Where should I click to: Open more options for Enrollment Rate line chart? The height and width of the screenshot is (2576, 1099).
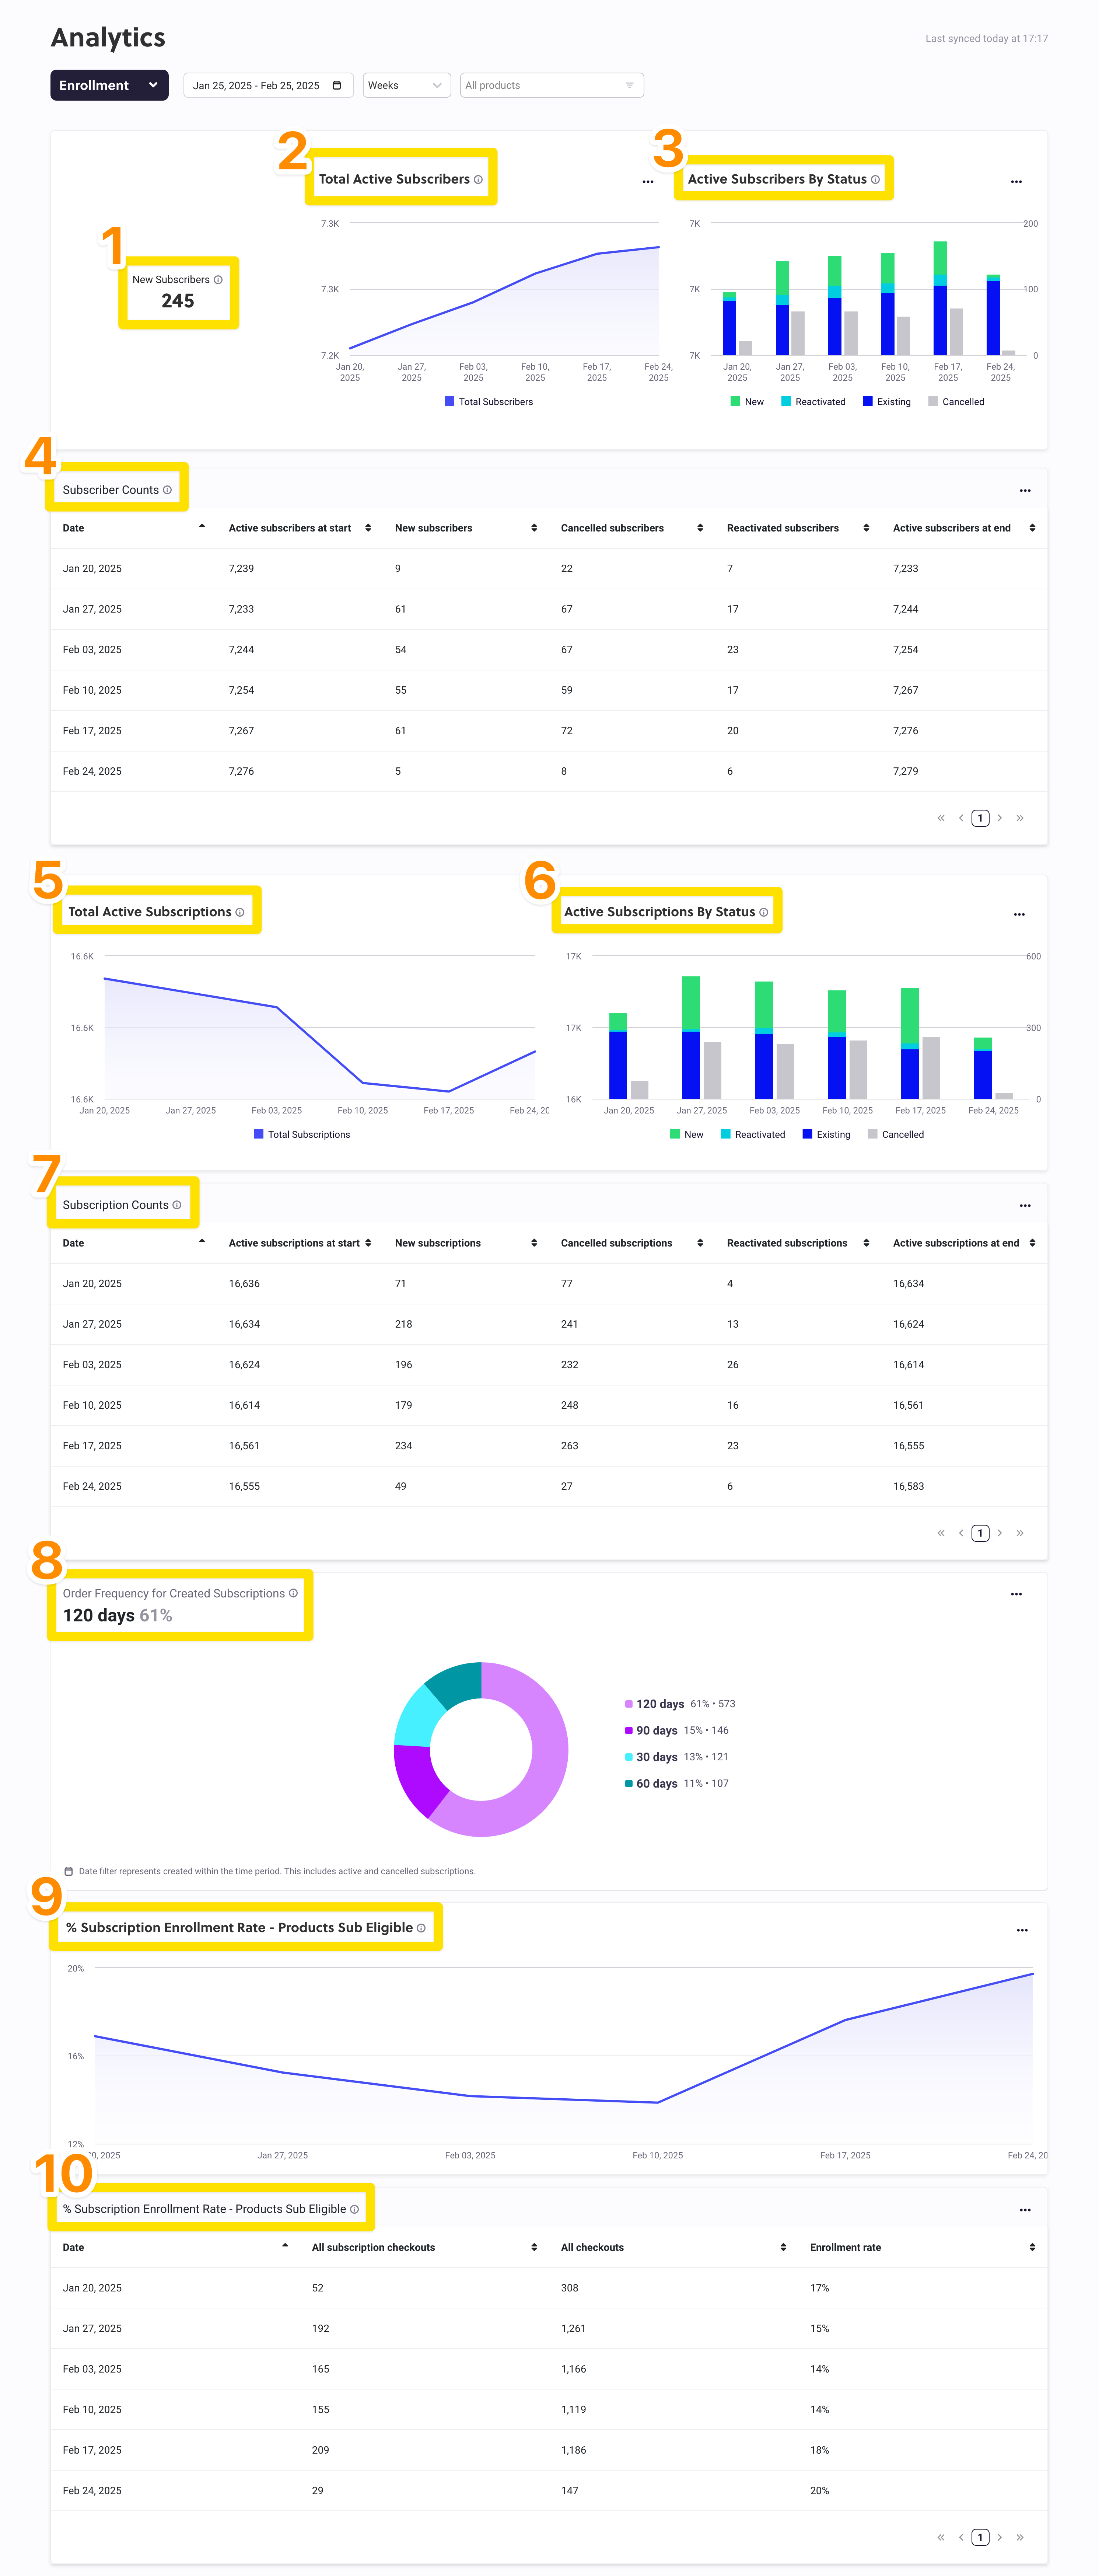click(1022, 1931)
